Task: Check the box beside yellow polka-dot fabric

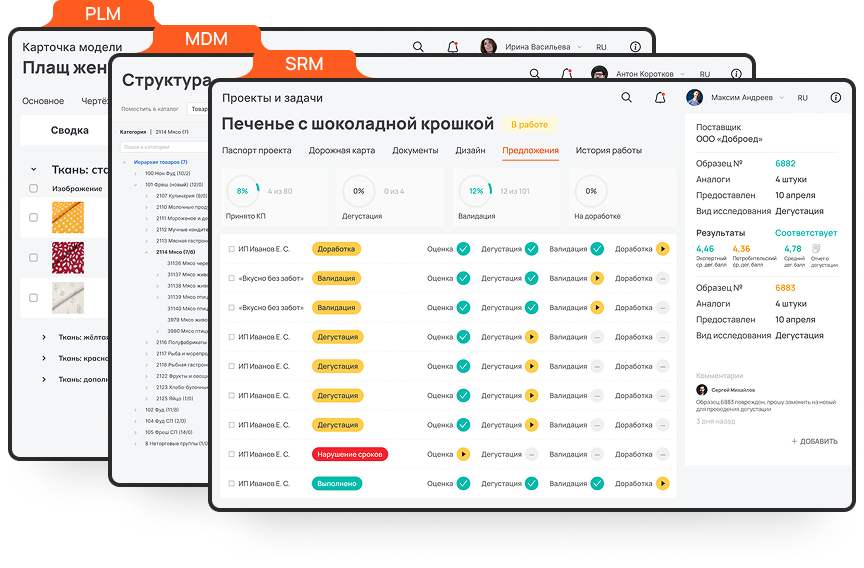Action: pos(33,217)
